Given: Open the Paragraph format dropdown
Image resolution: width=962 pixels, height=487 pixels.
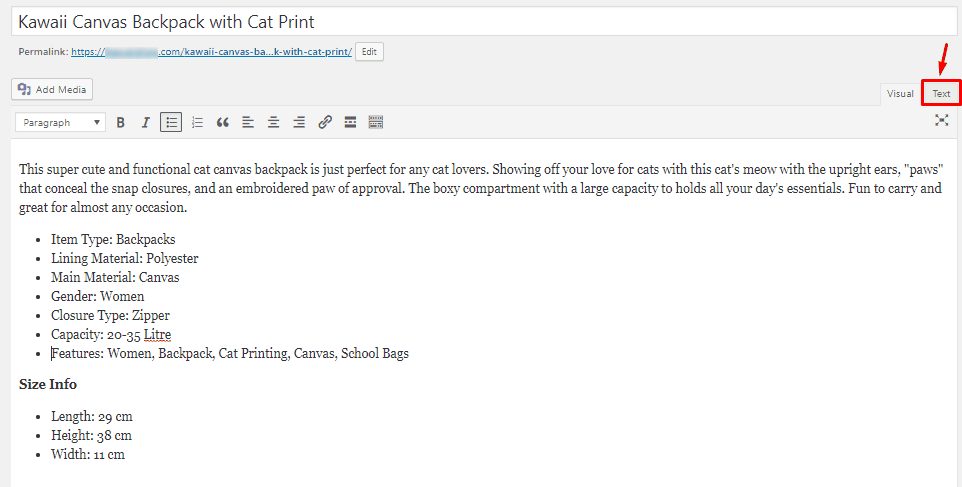Looking at the screenshot, I should click(62, 123).
